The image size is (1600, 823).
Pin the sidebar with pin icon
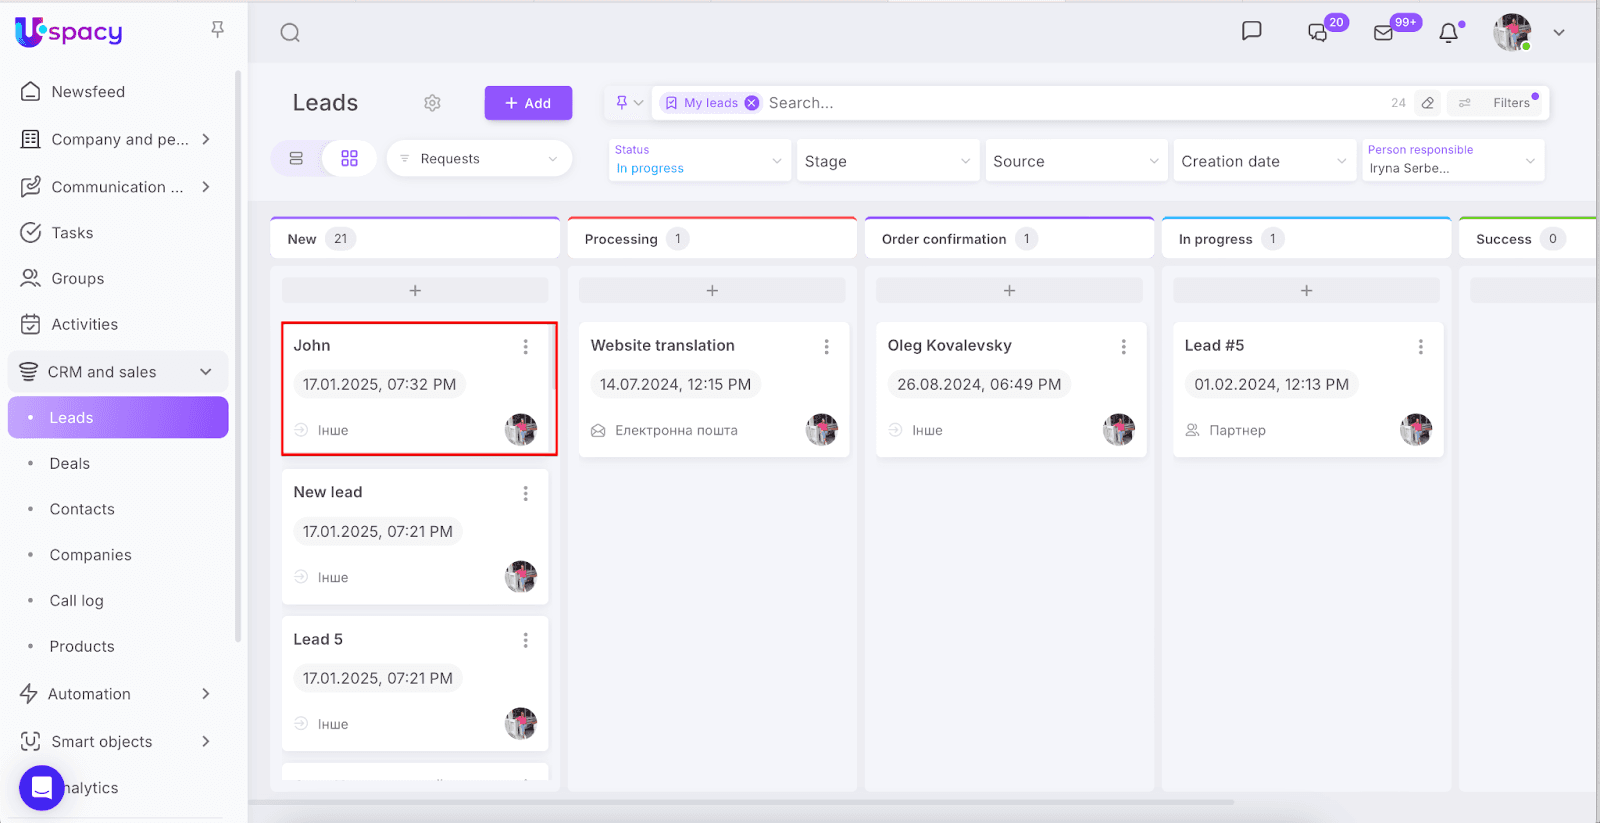pyautogui.click(x=217, y=30)
